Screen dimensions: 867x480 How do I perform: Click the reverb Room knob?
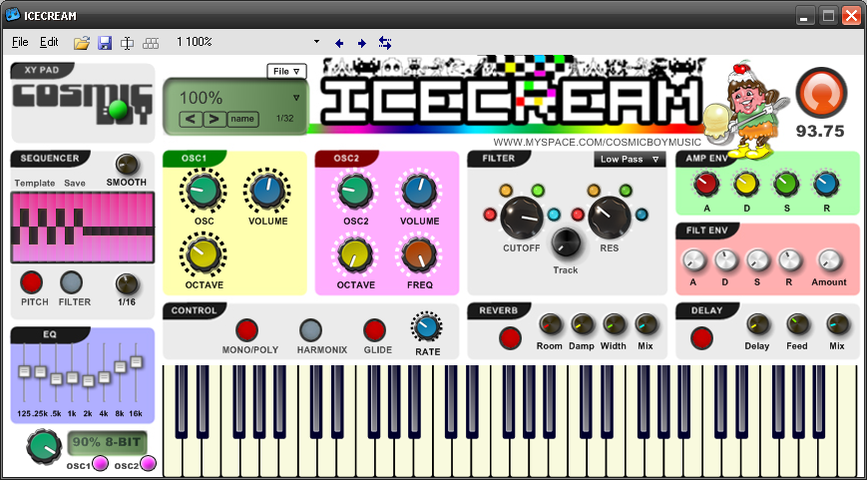pyautogui.click(x=551, y=324)
